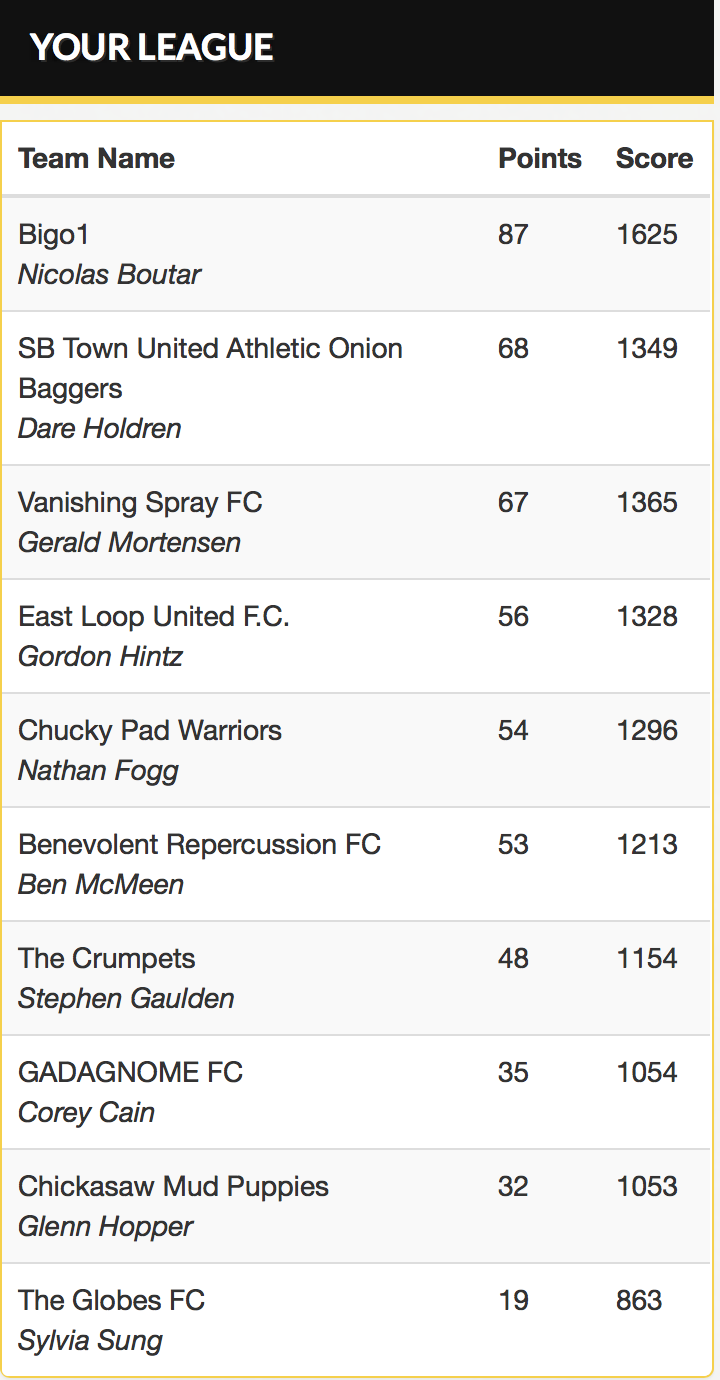Select Benevolent Repercussion FC team
720x1380 pixels.
[199, 844]
